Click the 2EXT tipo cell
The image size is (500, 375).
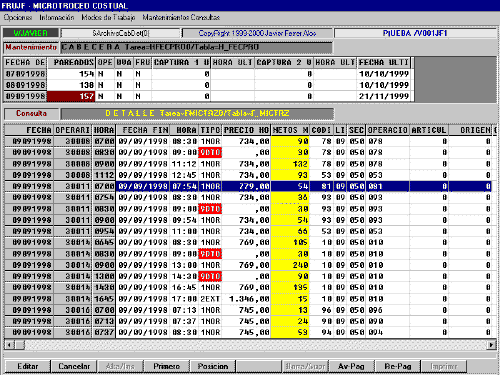click(x=210, y=299)
